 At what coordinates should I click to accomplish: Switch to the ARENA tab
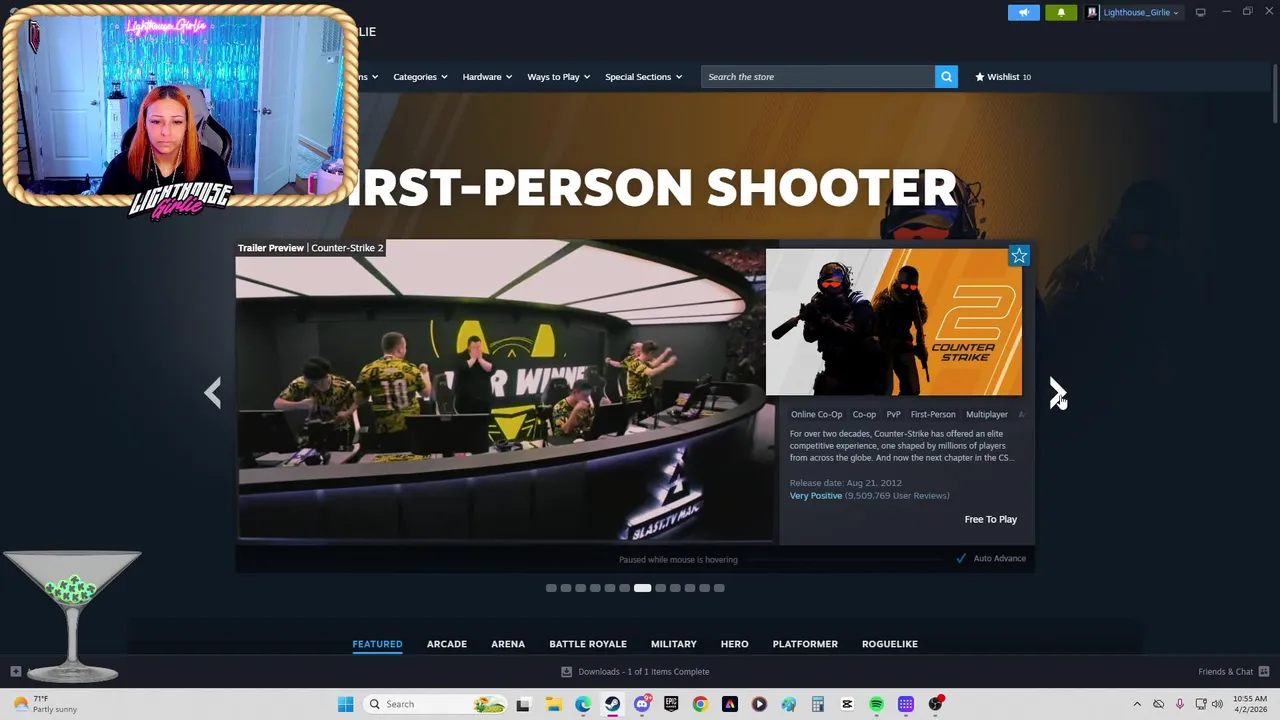click(x=508, y=644)
